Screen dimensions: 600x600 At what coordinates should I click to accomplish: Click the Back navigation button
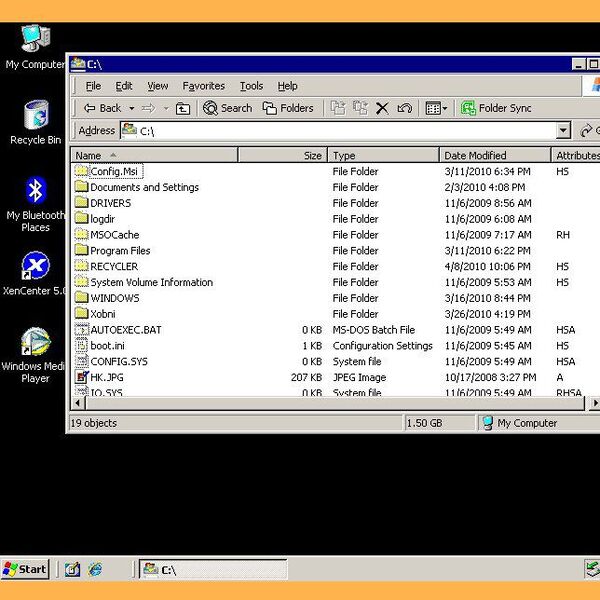(x=102, y=108)
